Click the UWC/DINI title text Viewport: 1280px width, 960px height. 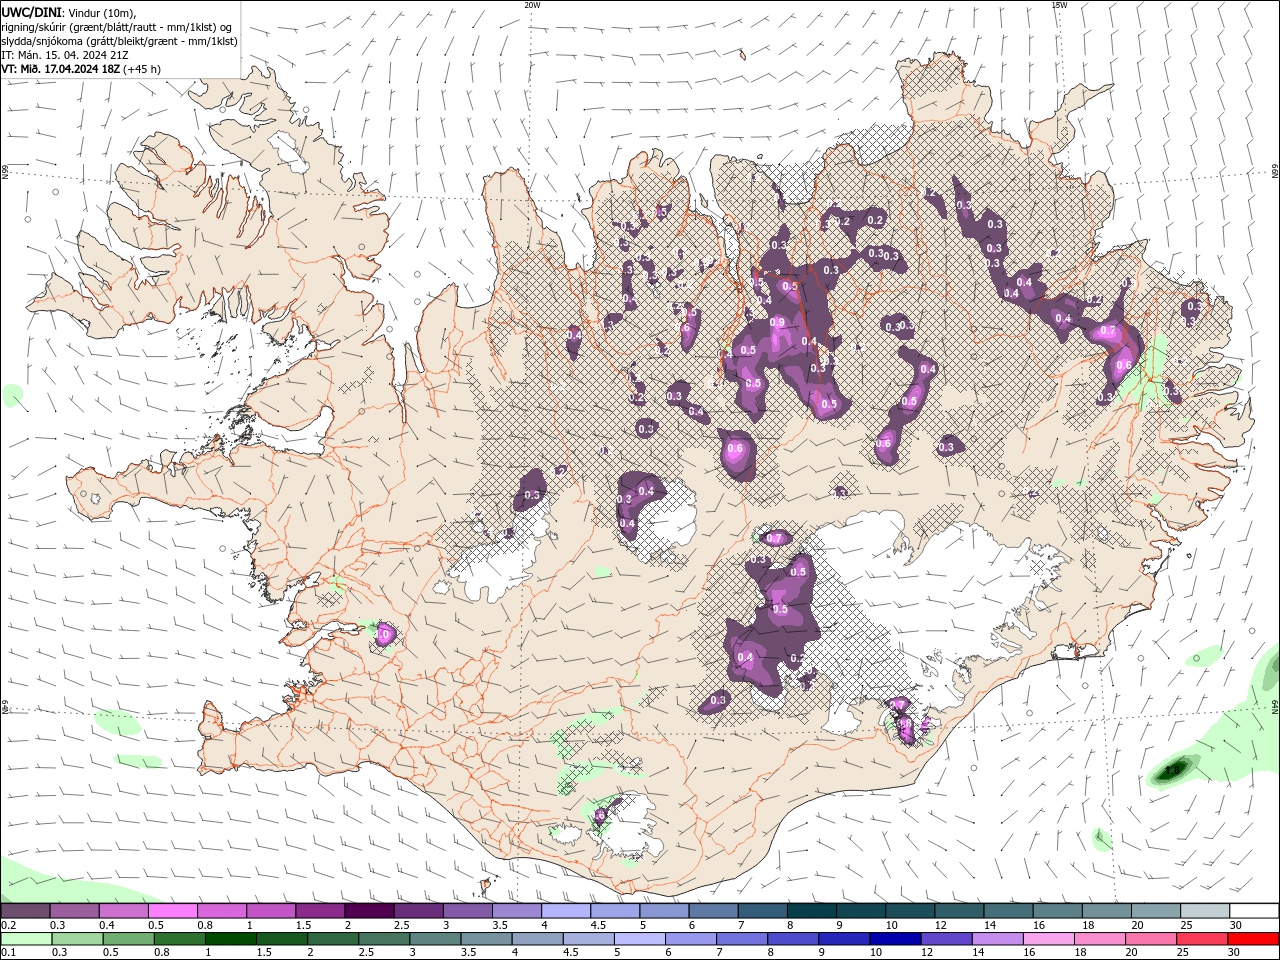[31, 12]
